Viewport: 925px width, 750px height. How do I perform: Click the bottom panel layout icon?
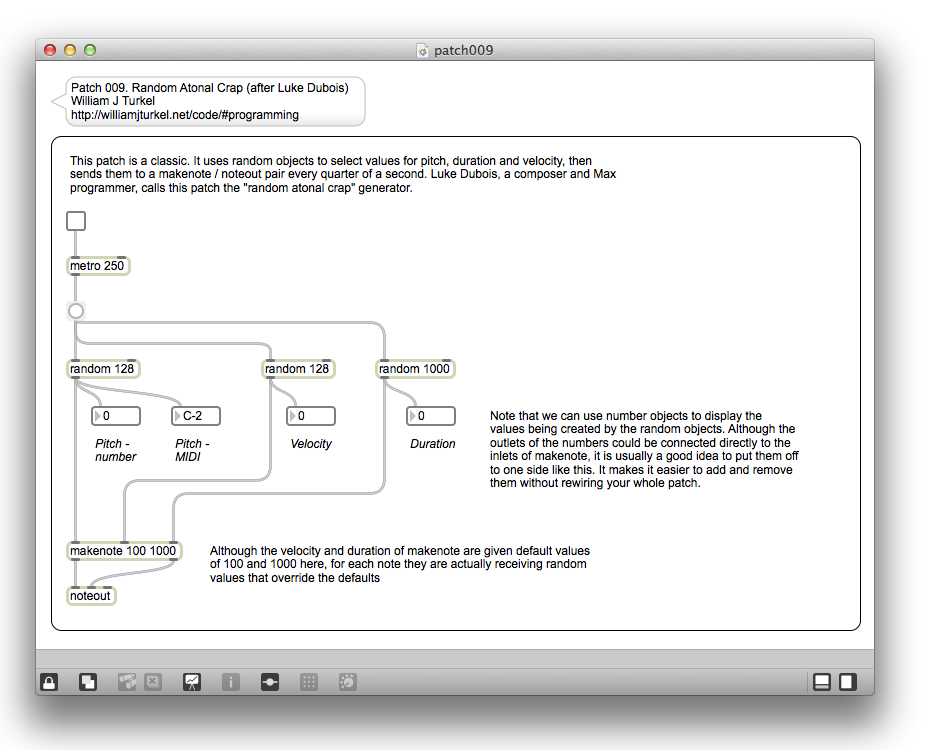822,682
